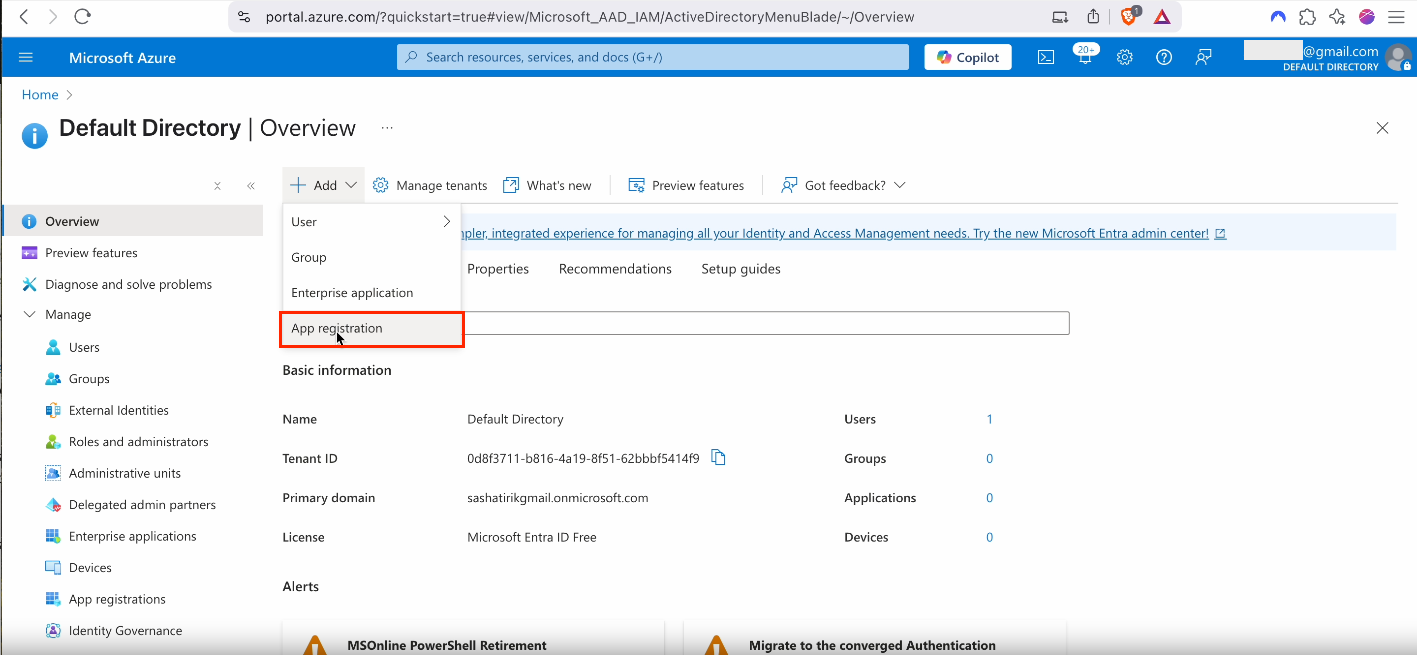Switch to the Properties tab
This screenshot has height=655, width=1417.
point(498,269)
